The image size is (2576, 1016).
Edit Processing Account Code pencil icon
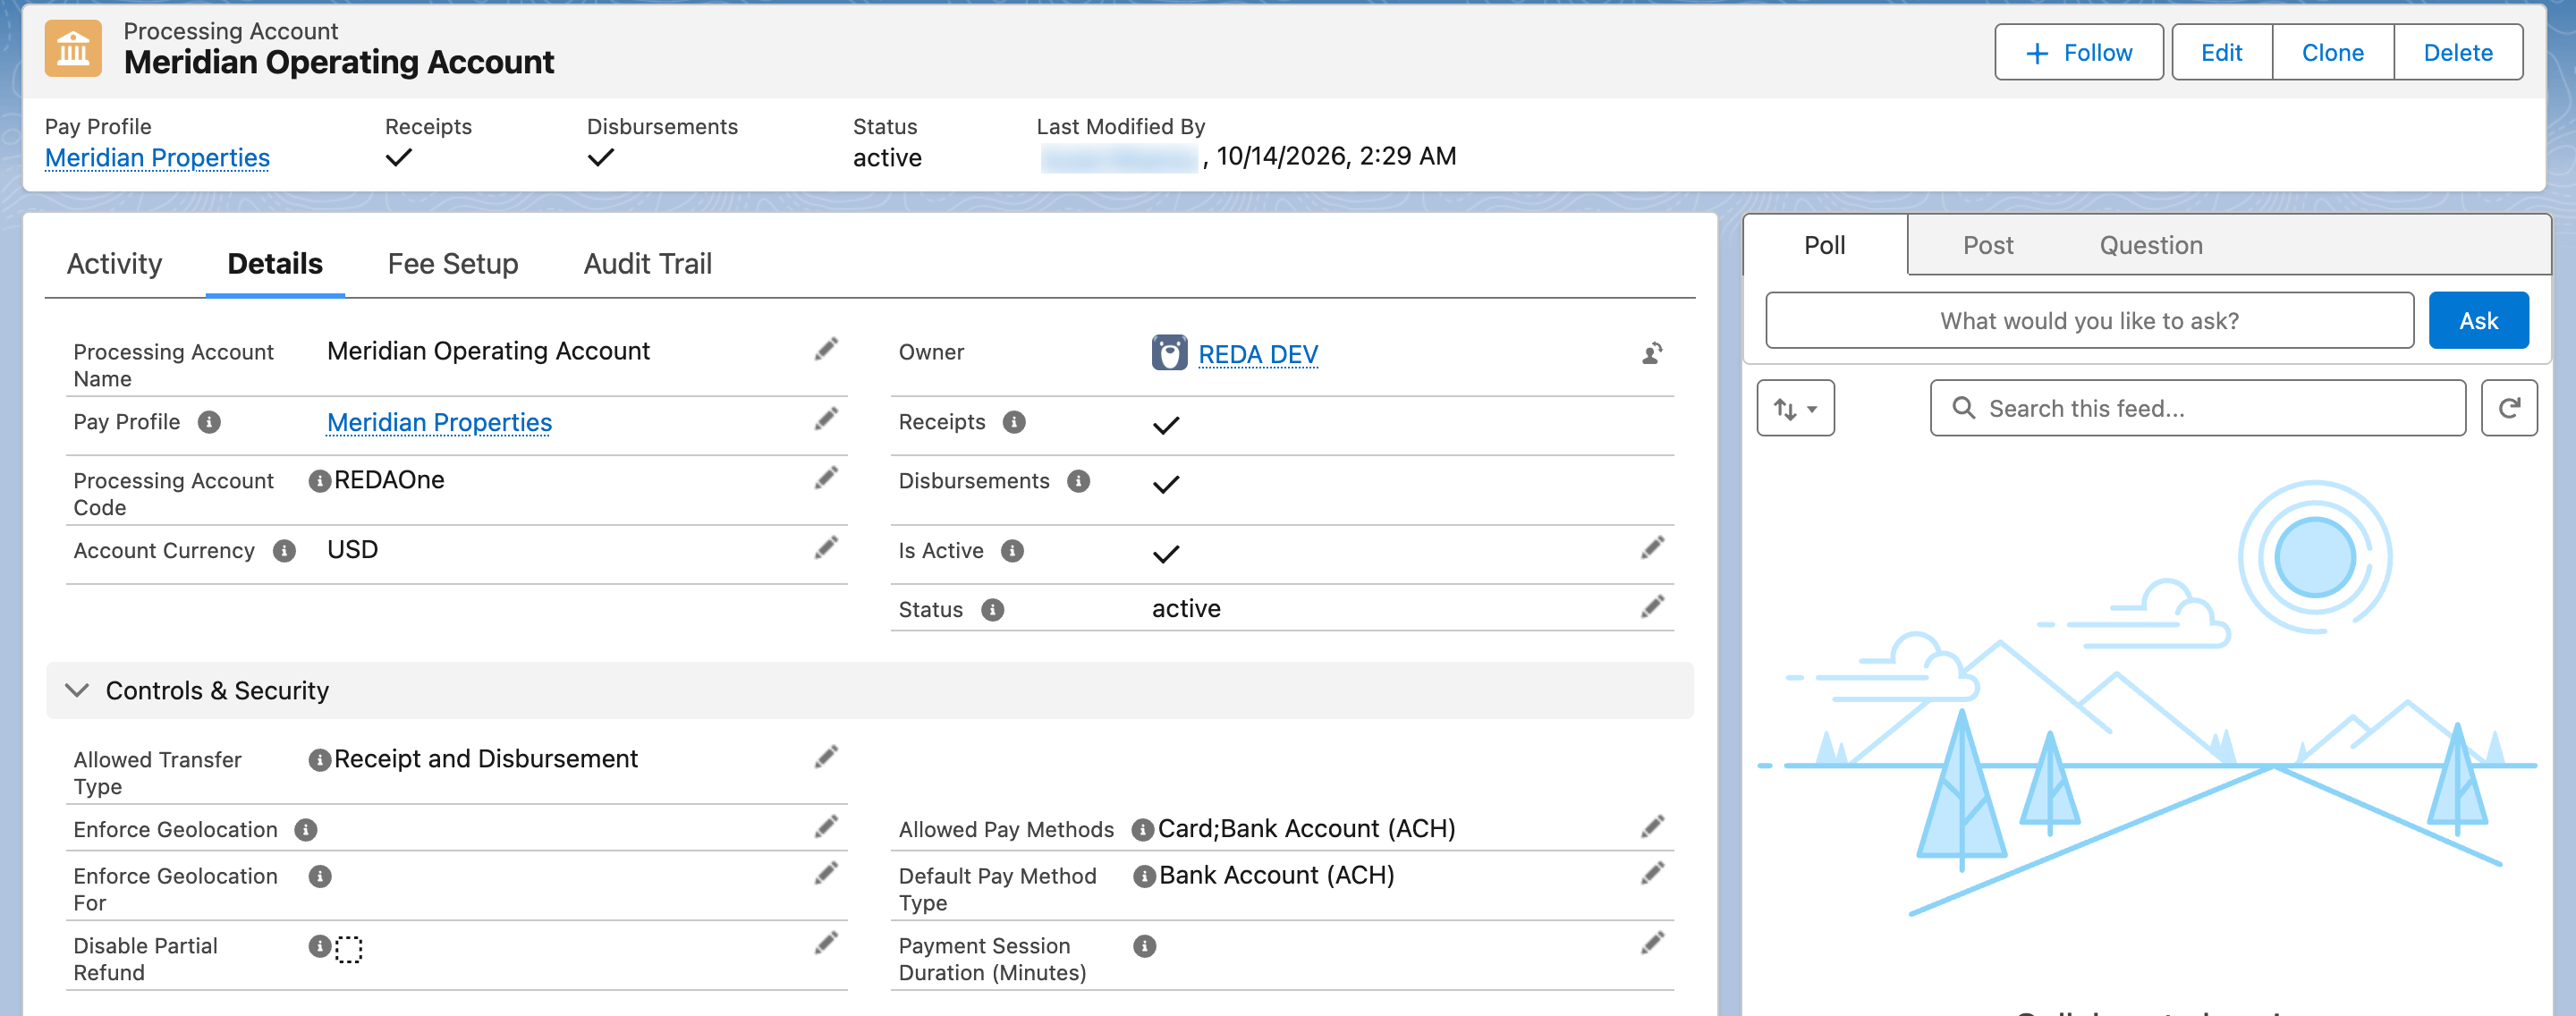point(826,478)
